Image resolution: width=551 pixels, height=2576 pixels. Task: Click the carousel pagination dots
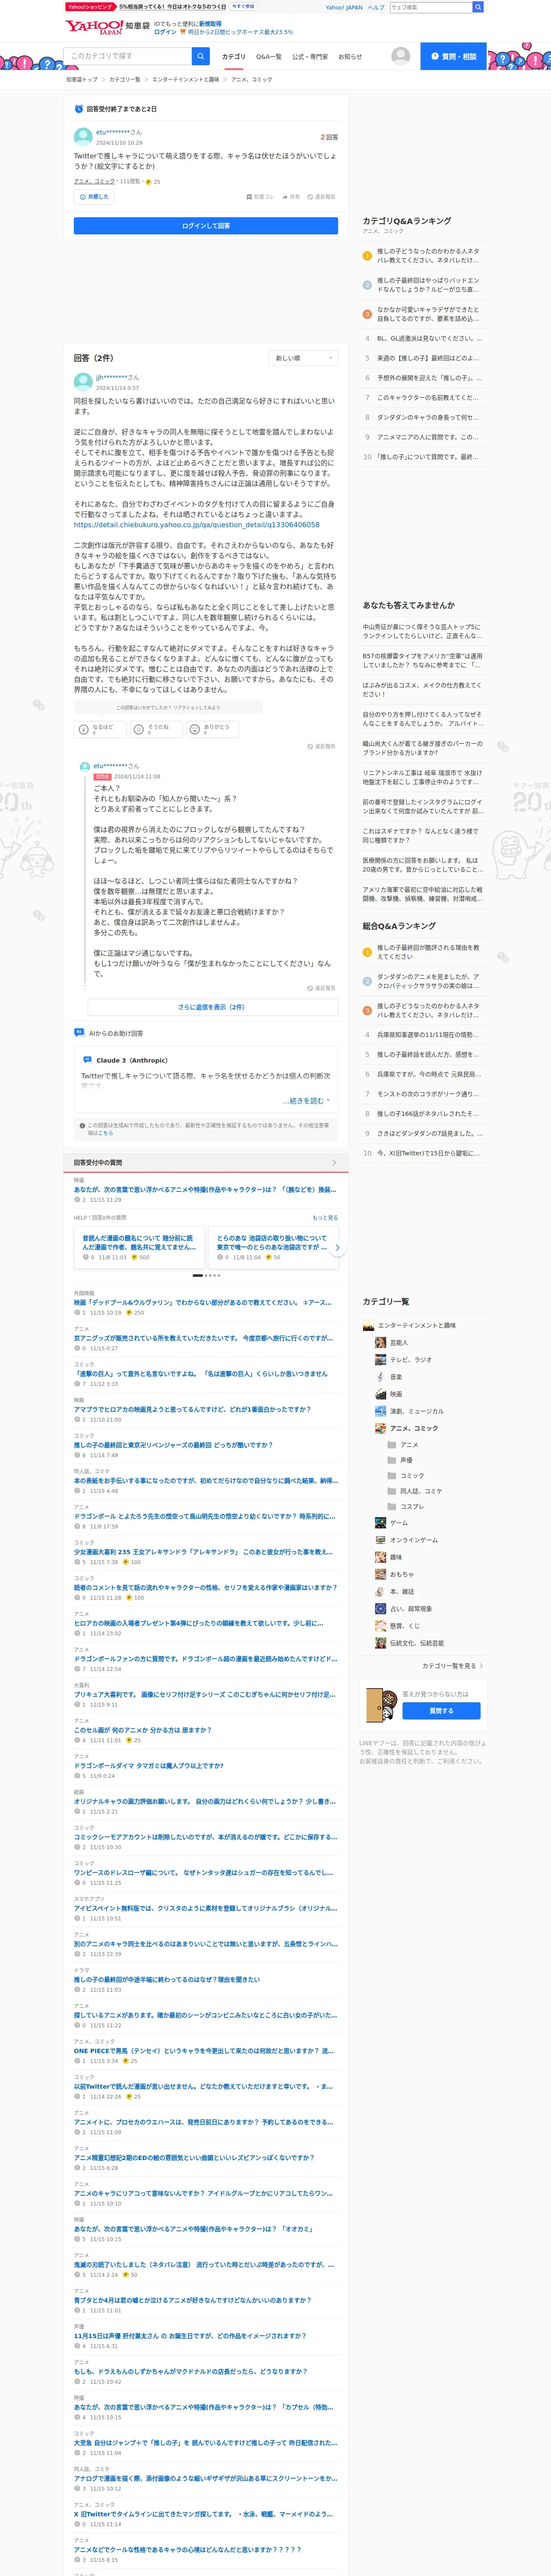pyautogui.click(x=206, y=1275)
